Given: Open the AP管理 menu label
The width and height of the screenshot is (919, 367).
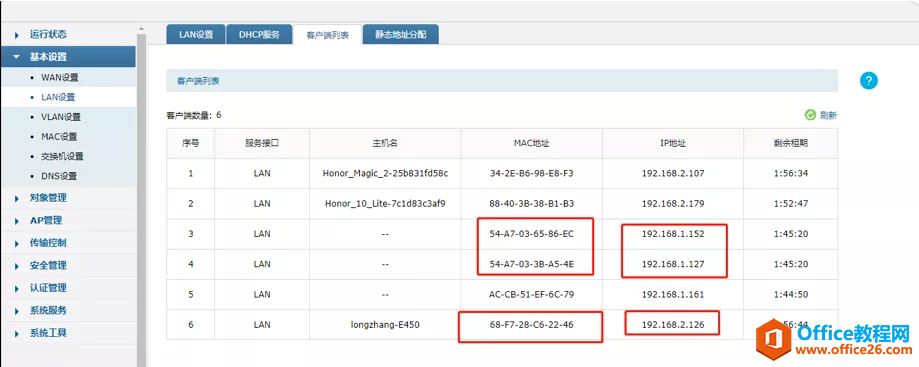Looking at the screenshot, I should 46,220.
